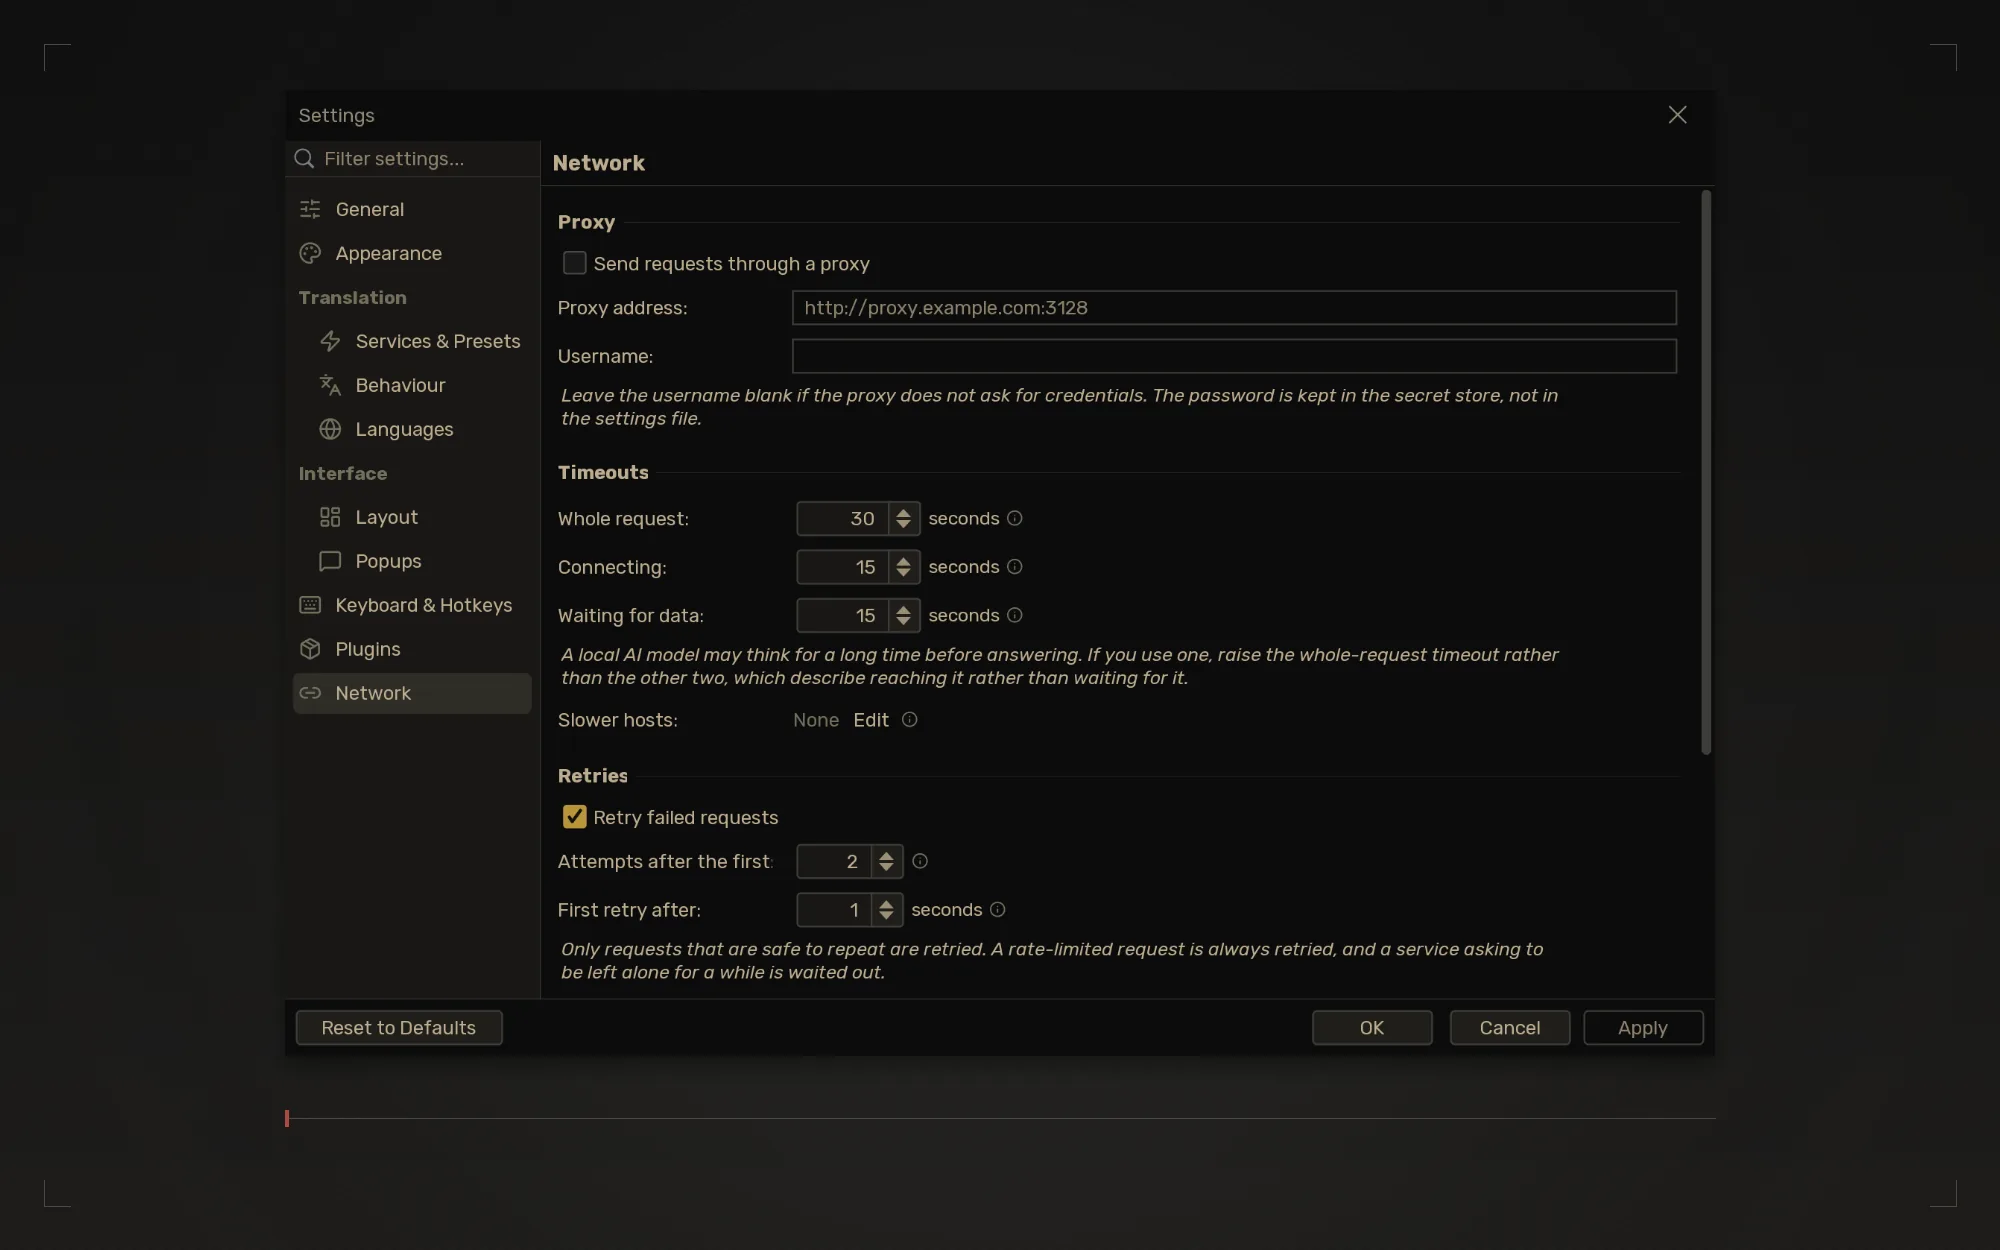Screen dimensions: 2000x1250
Task: Decrease First retry after seconds value
Action: (x=886, y=917)
